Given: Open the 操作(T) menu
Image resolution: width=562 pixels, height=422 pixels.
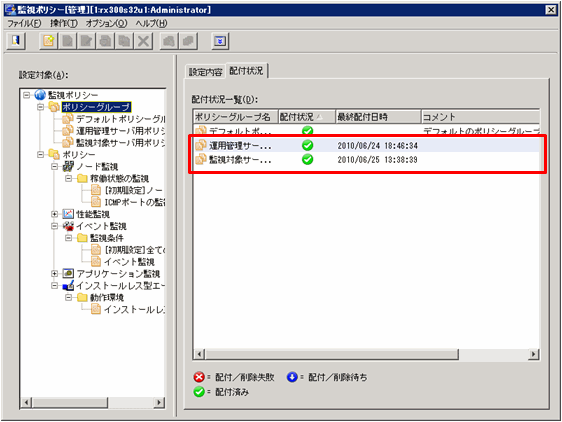Looking at the screenshot, I should [x=64, y=24].
